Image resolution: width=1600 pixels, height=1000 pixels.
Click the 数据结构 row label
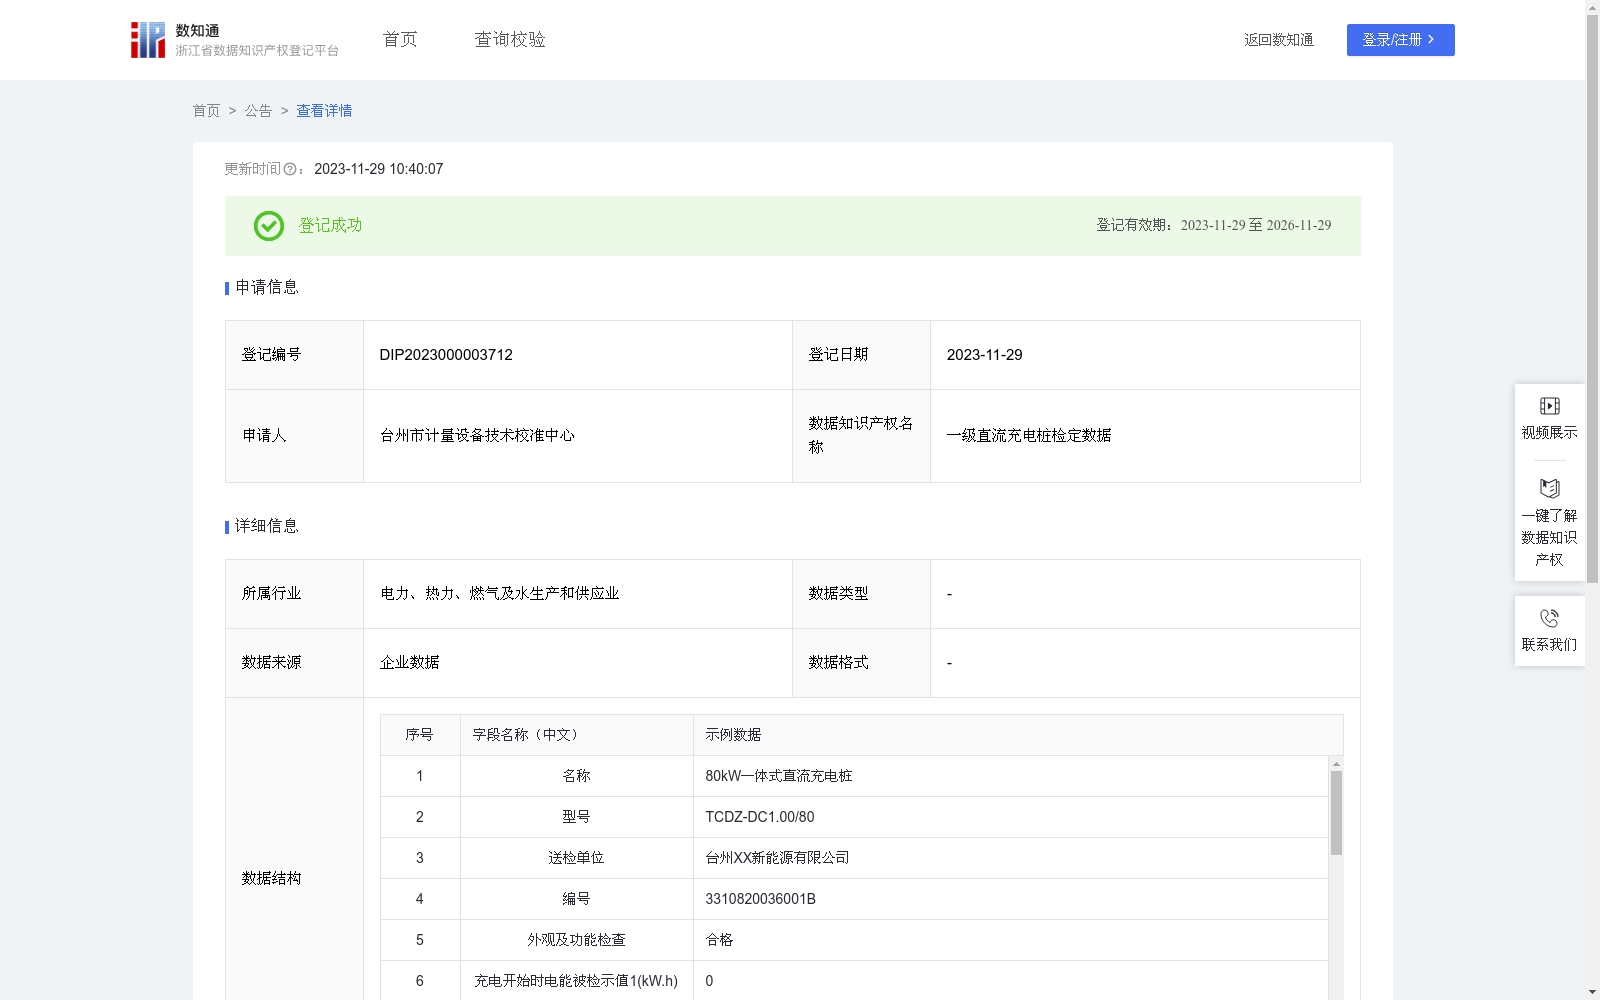[271, 879]
